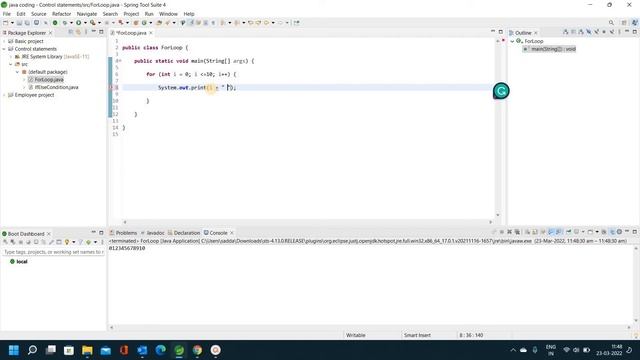Click the Java perspective icon at top right
This screenshot has height=360, width=640.
coord(634,23)
